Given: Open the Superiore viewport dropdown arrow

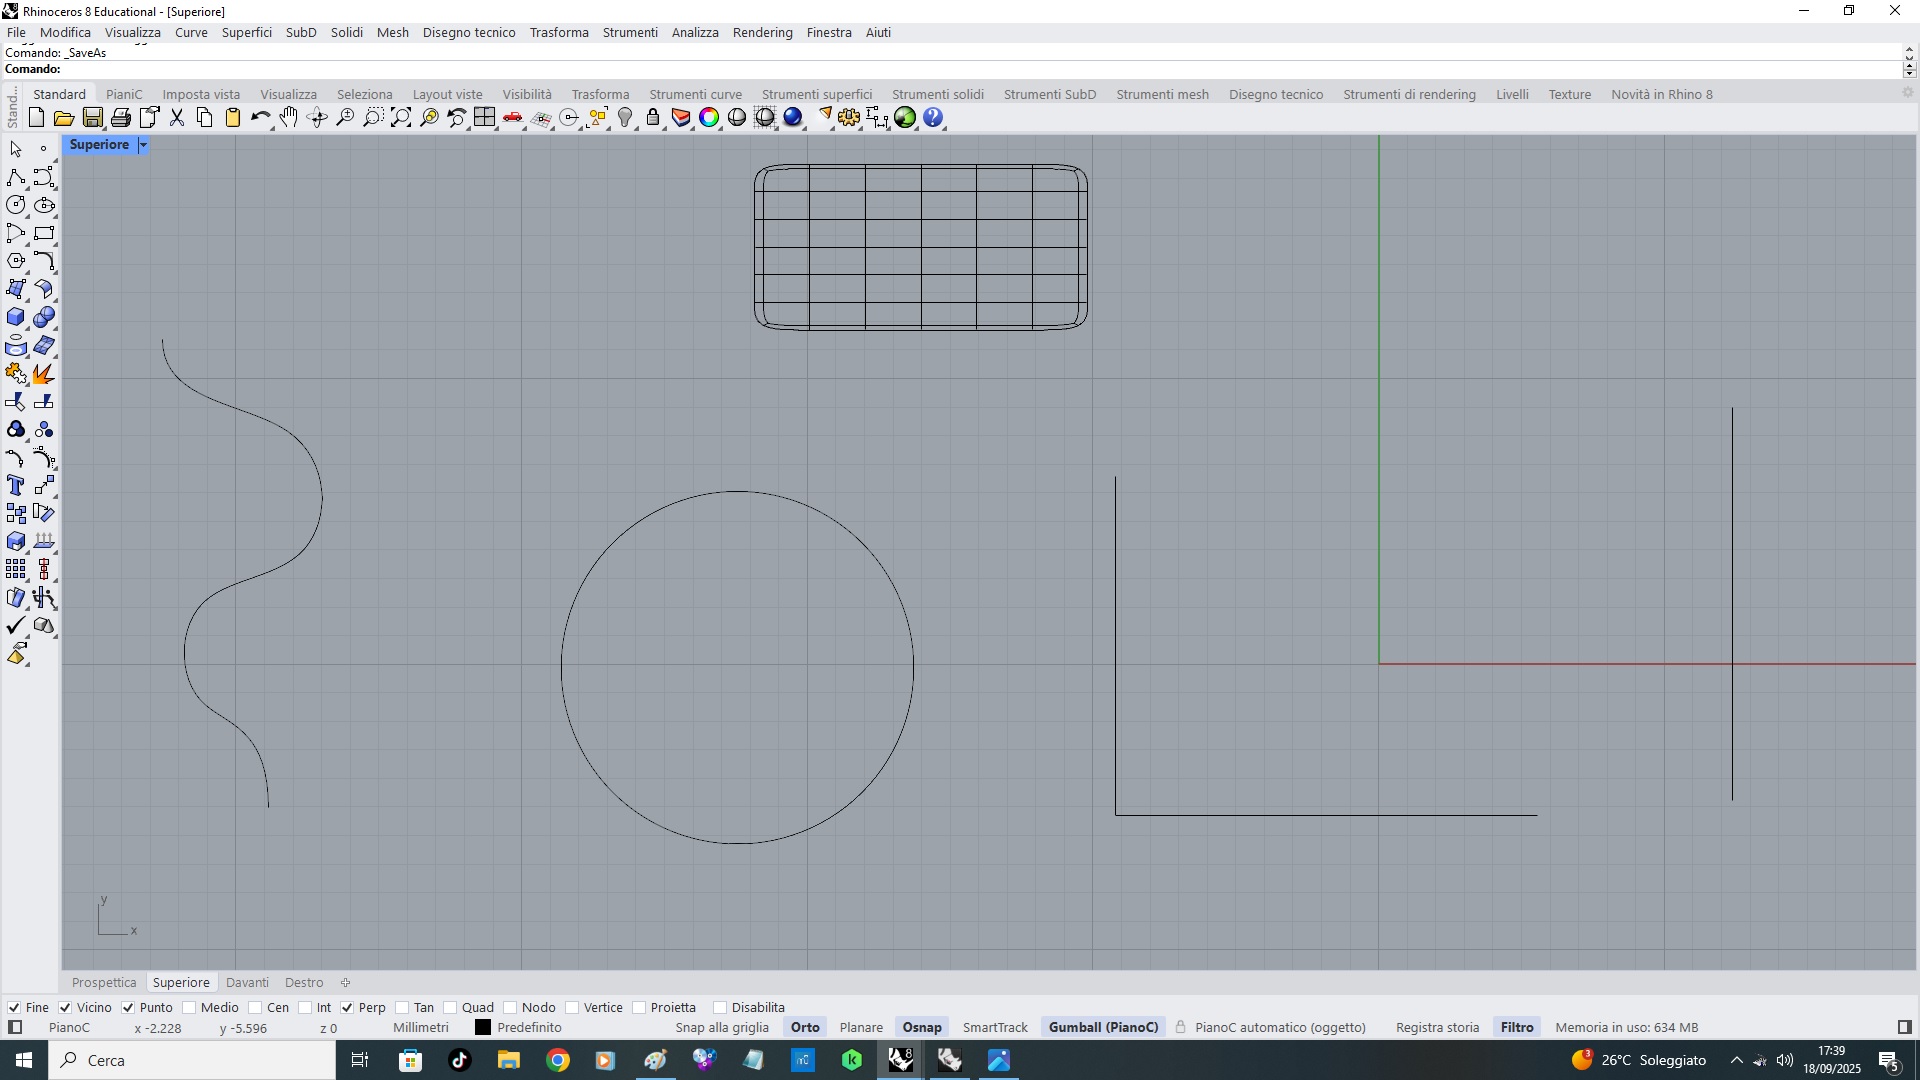Looking at the screenshot, I should tap(143, 146).
